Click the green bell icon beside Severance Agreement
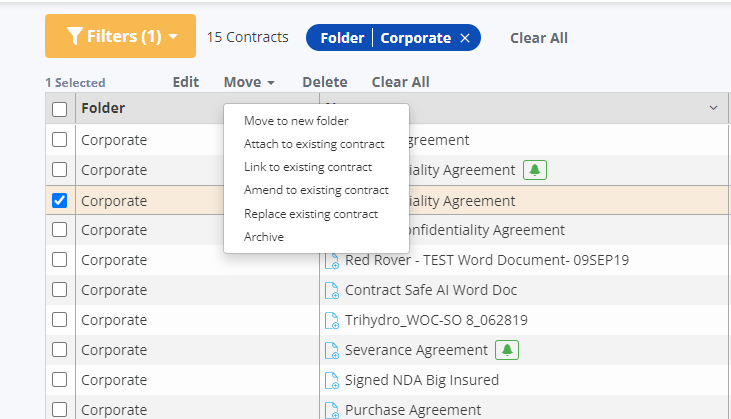The width and height of the screenshot is (731, 419). pyautogui.click(x=507, y=350)
